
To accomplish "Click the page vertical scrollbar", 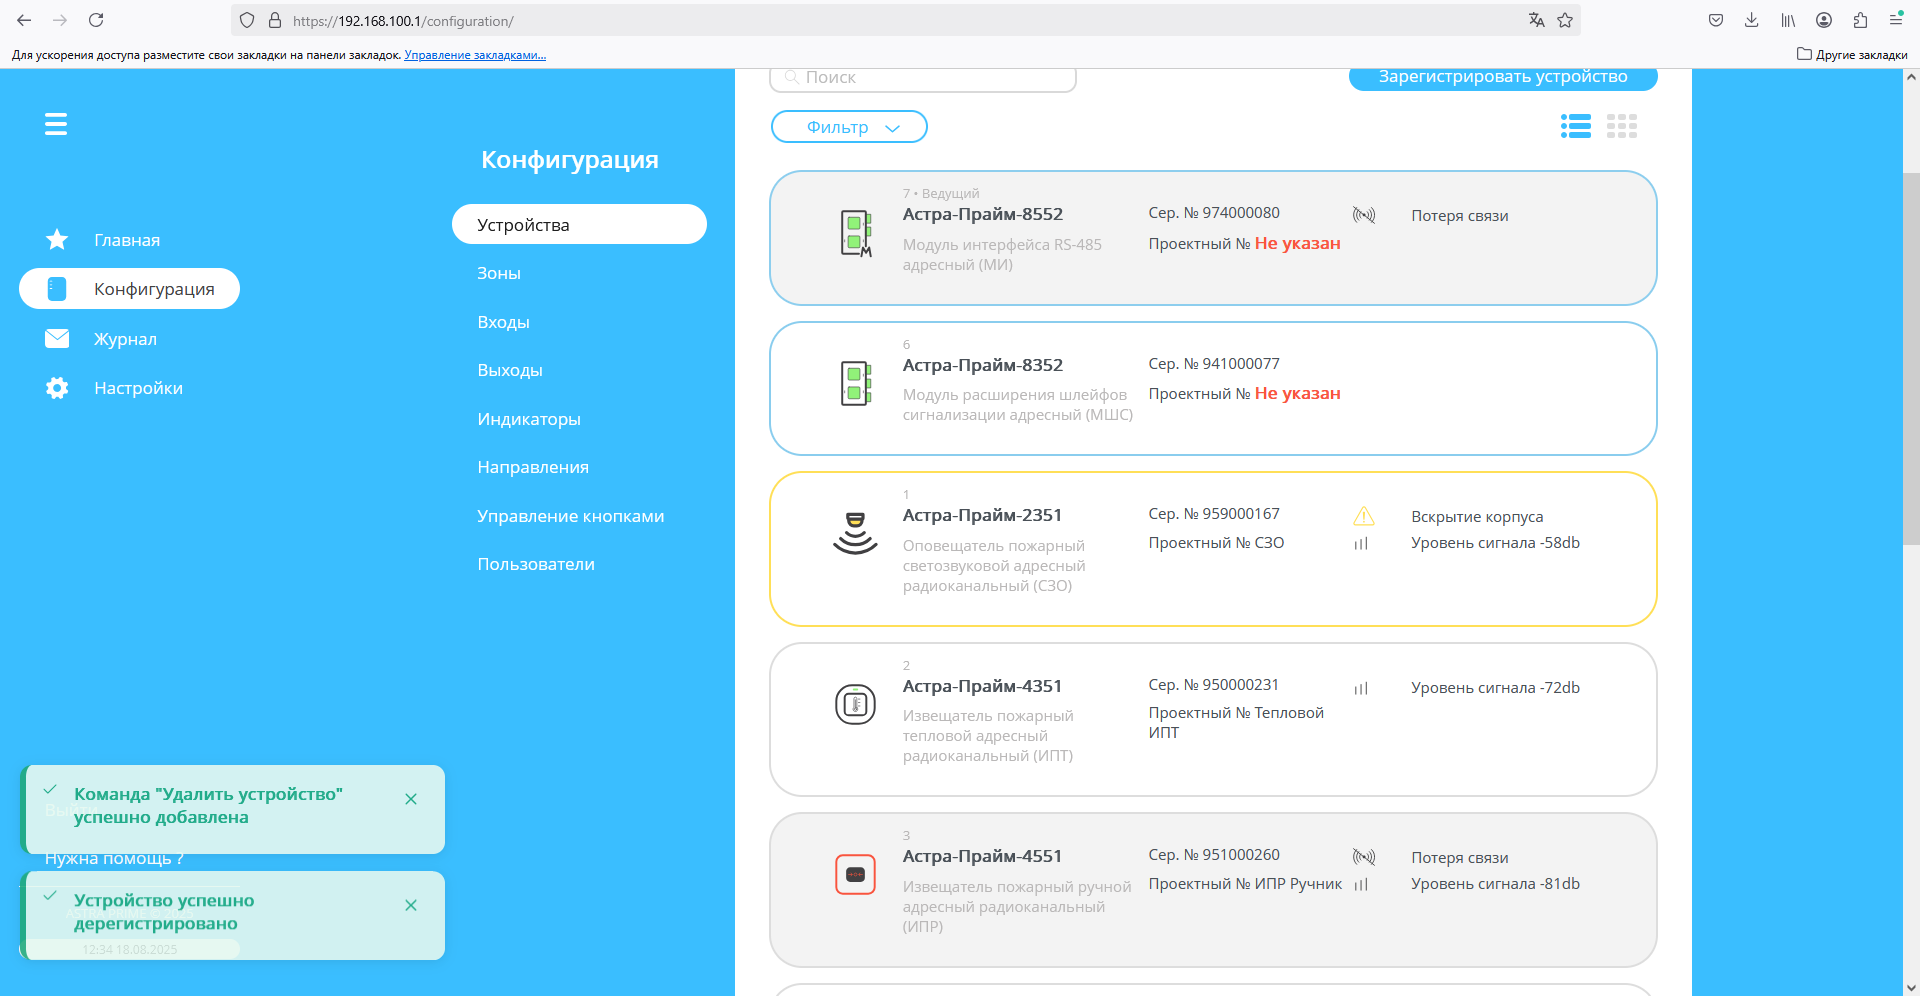I will [1911, 360].
